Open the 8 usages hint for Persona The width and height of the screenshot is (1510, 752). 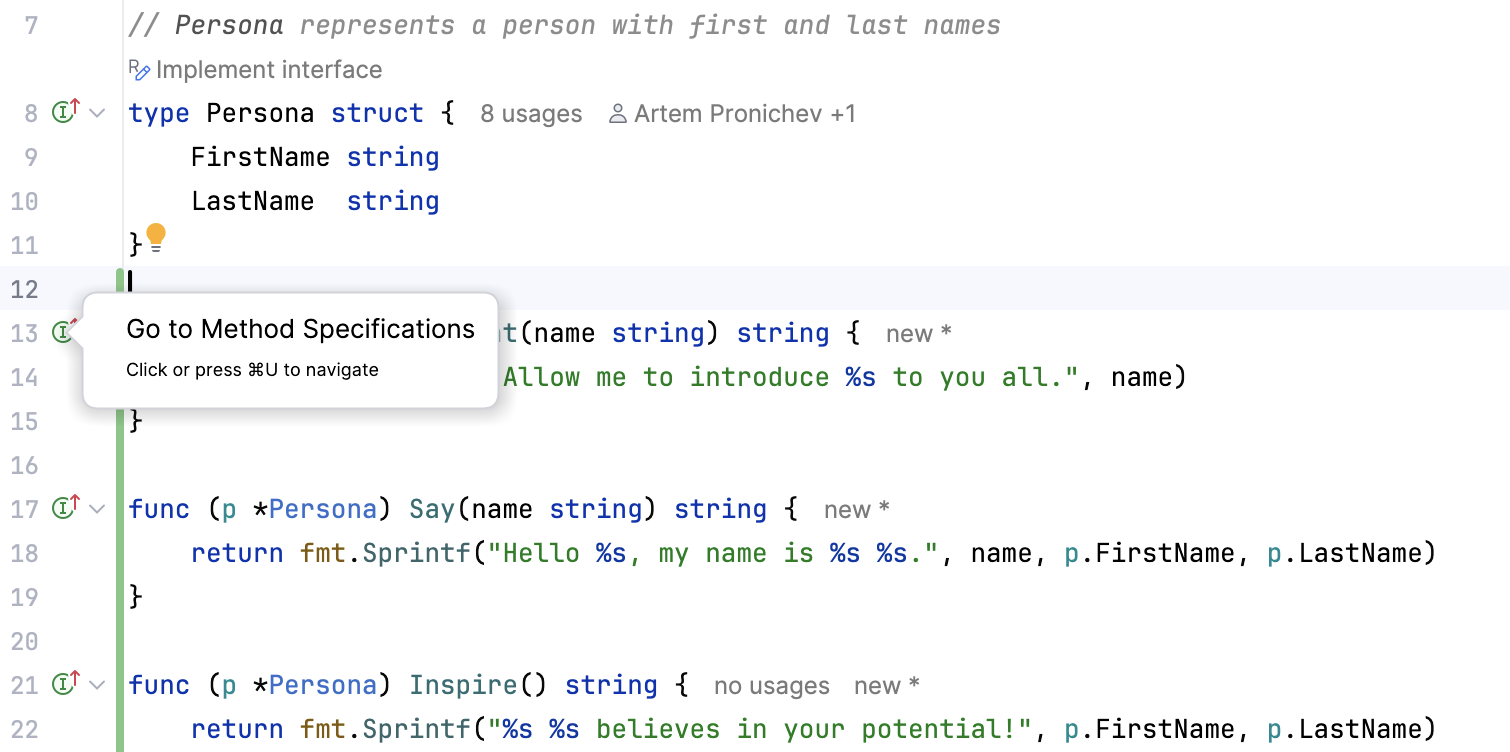pyautogui.click(x=531, y=114)
